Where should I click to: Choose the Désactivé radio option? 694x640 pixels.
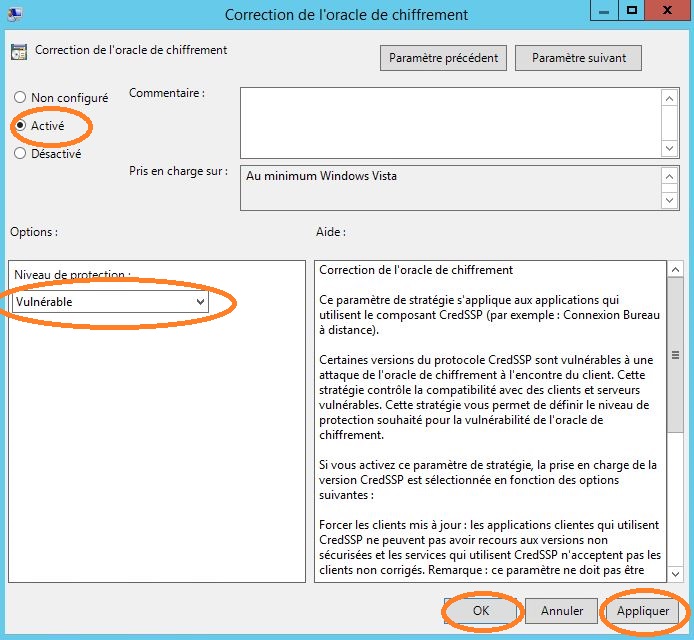coord(20,154)
